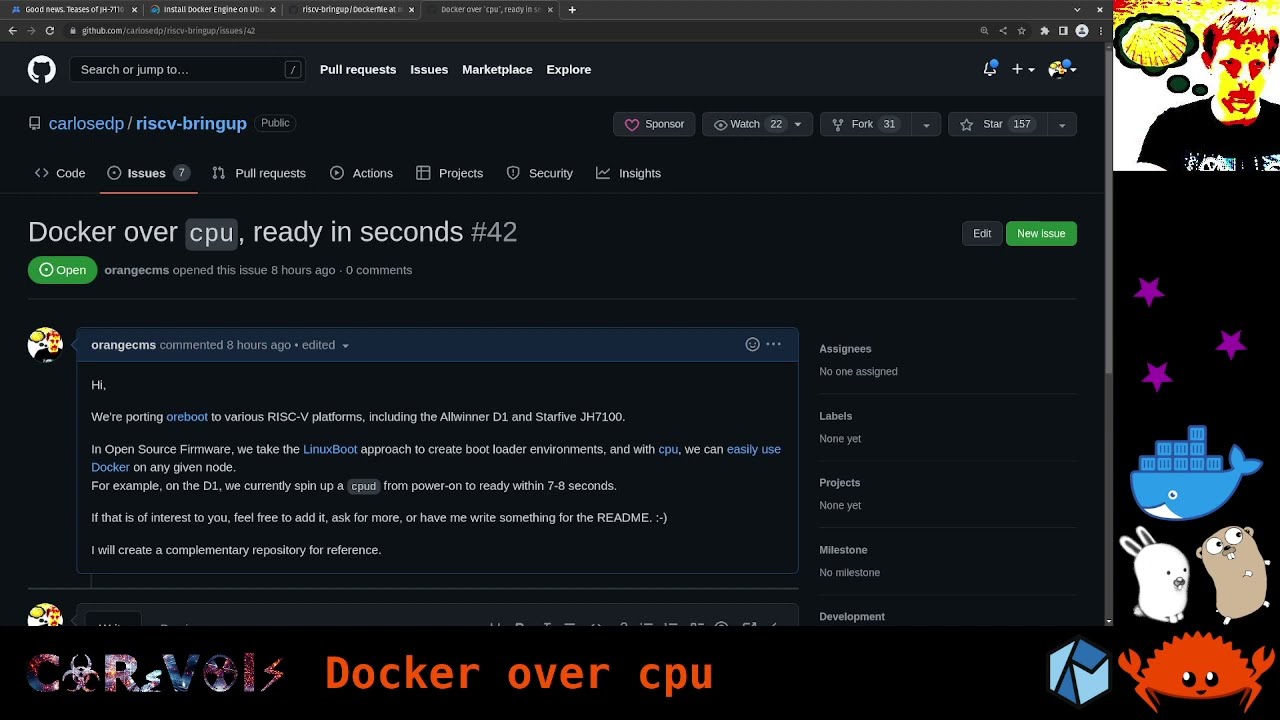Click the Docker whale image
The image size is (1280, 720).
pyautogui.click(x=1195, y=473)
